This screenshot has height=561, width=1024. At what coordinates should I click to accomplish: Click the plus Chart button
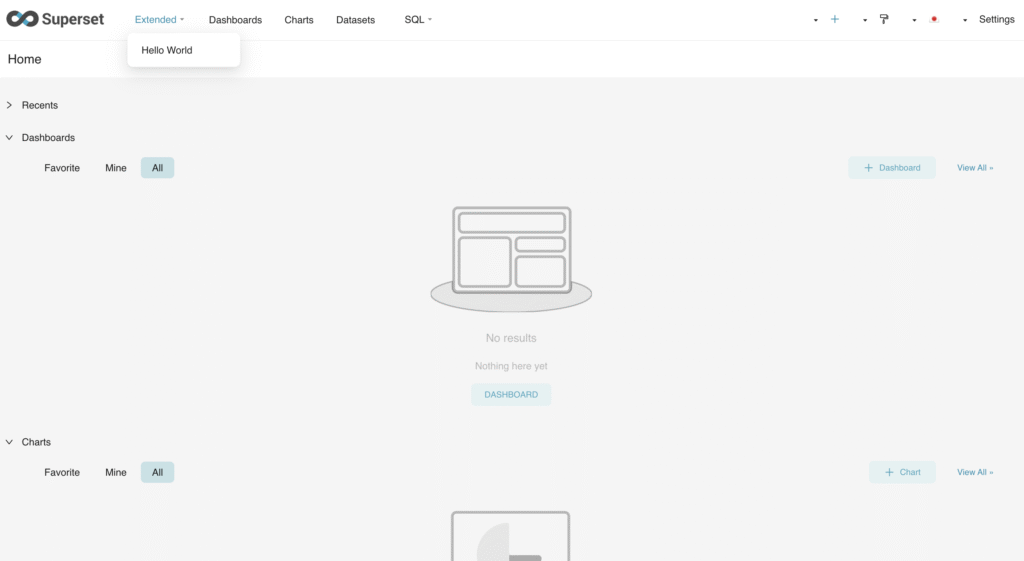click(902, 472)
